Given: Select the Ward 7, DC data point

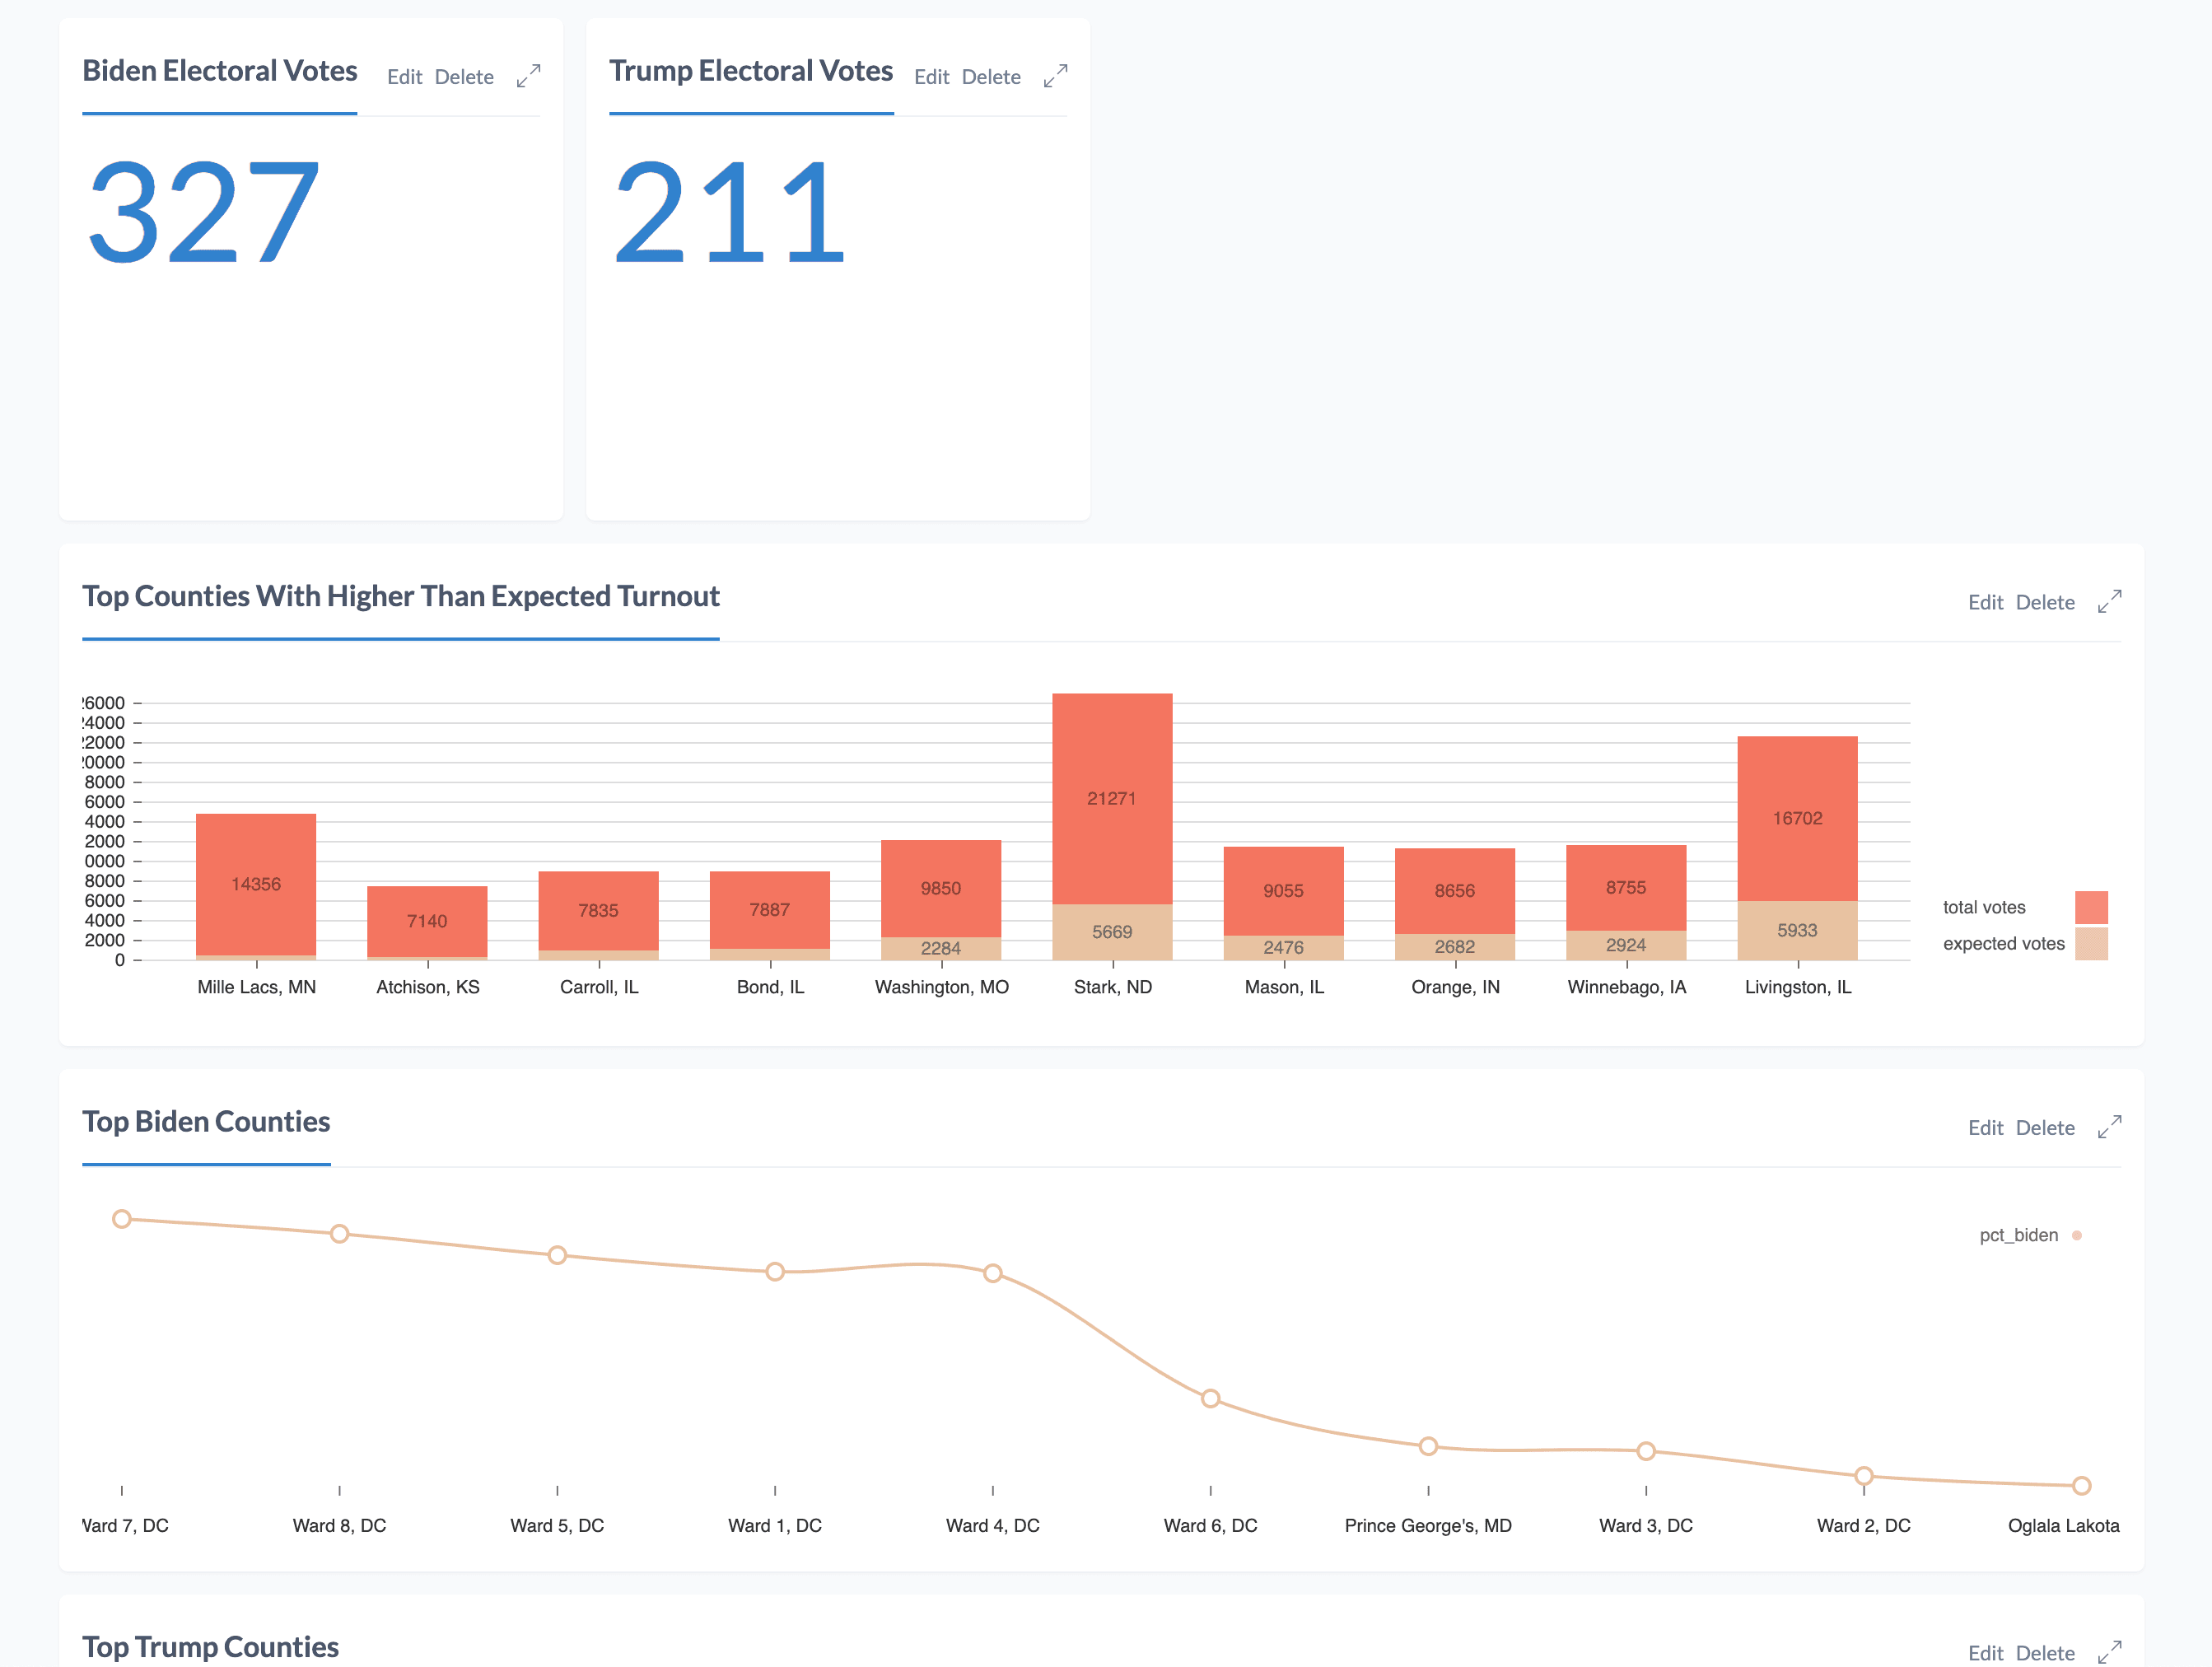Looking at the screenshot, I should (x=122, y=1219).
